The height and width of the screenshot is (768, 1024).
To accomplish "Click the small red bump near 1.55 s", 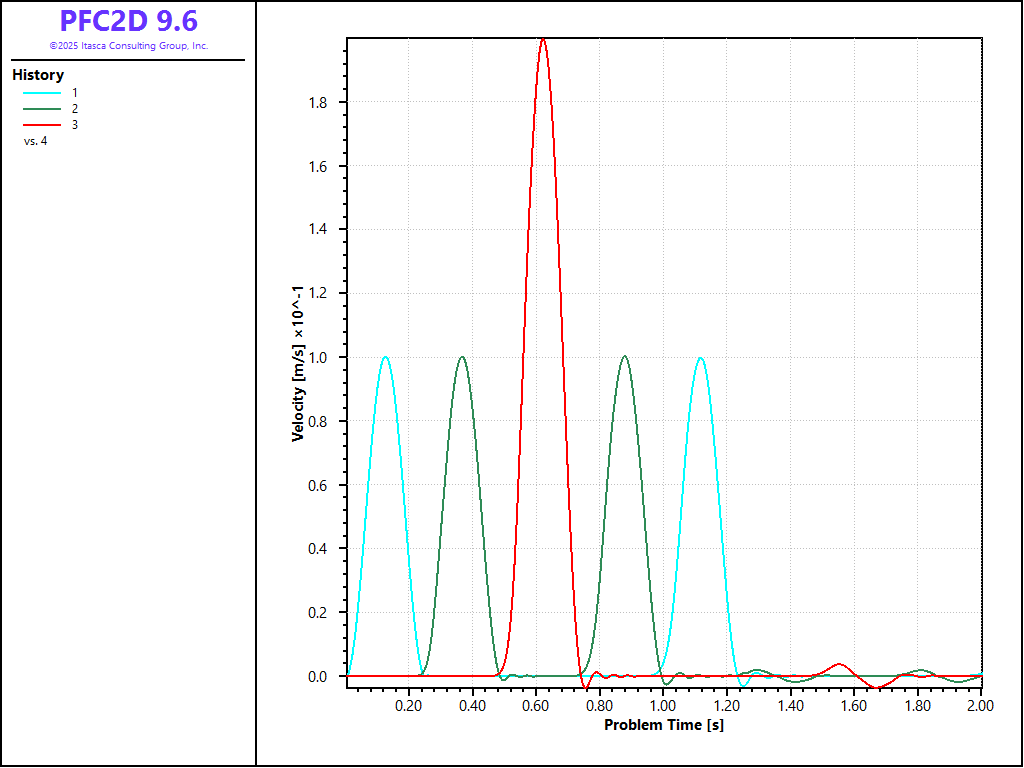I will (x=839, y=665).
